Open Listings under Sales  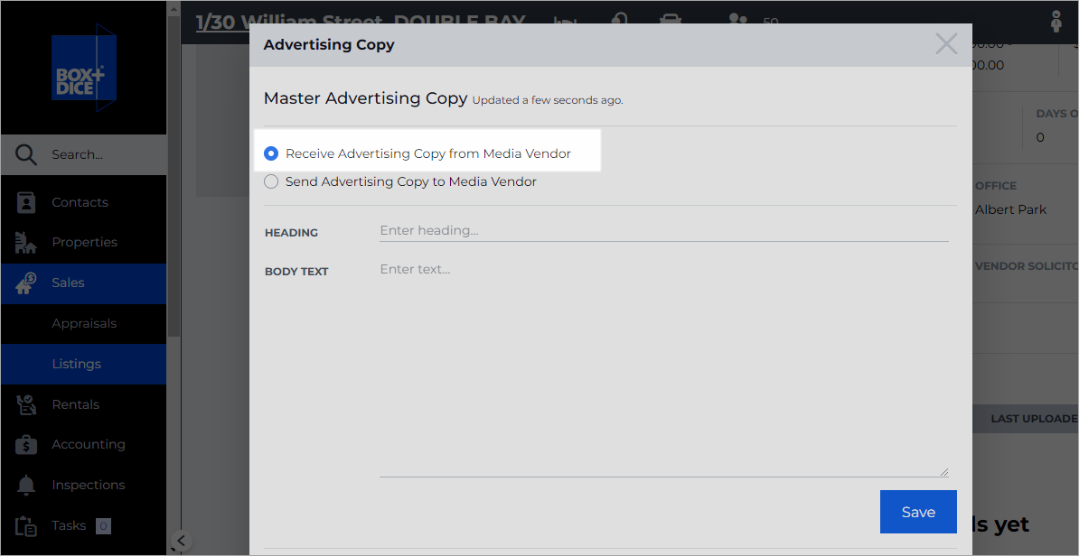click(83, 364)
